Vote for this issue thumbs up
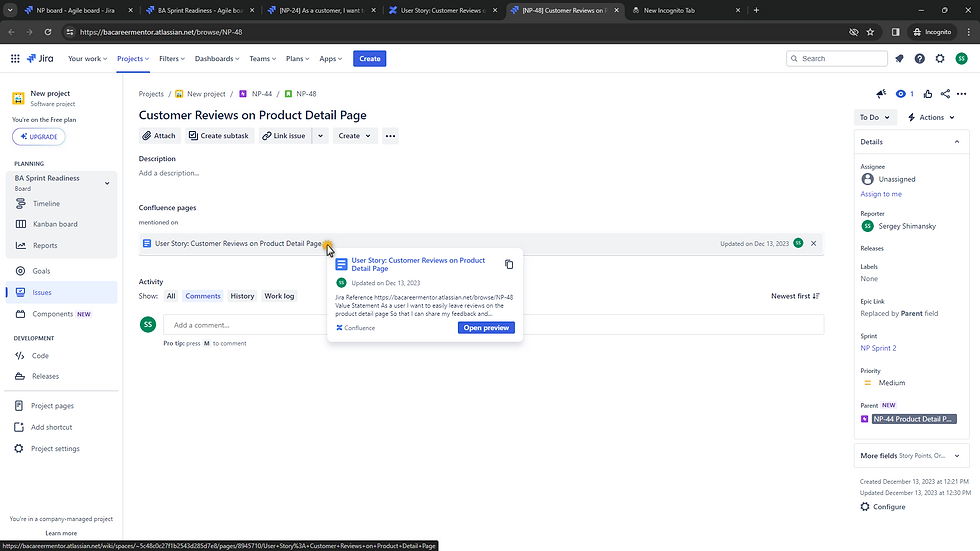Screen dimensions: 980x551 pyautogui.click(x=928, y=94)
